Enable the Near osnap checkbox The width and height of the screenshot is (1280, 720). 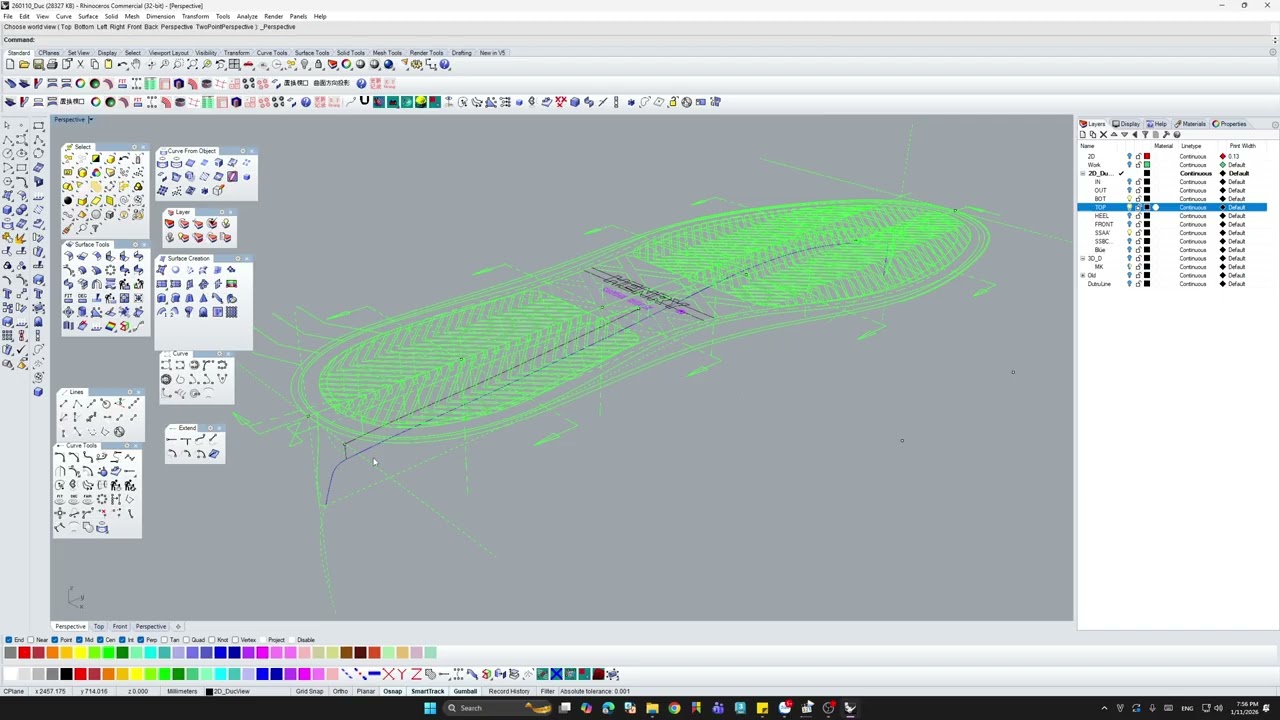click(x=31, y=640)
